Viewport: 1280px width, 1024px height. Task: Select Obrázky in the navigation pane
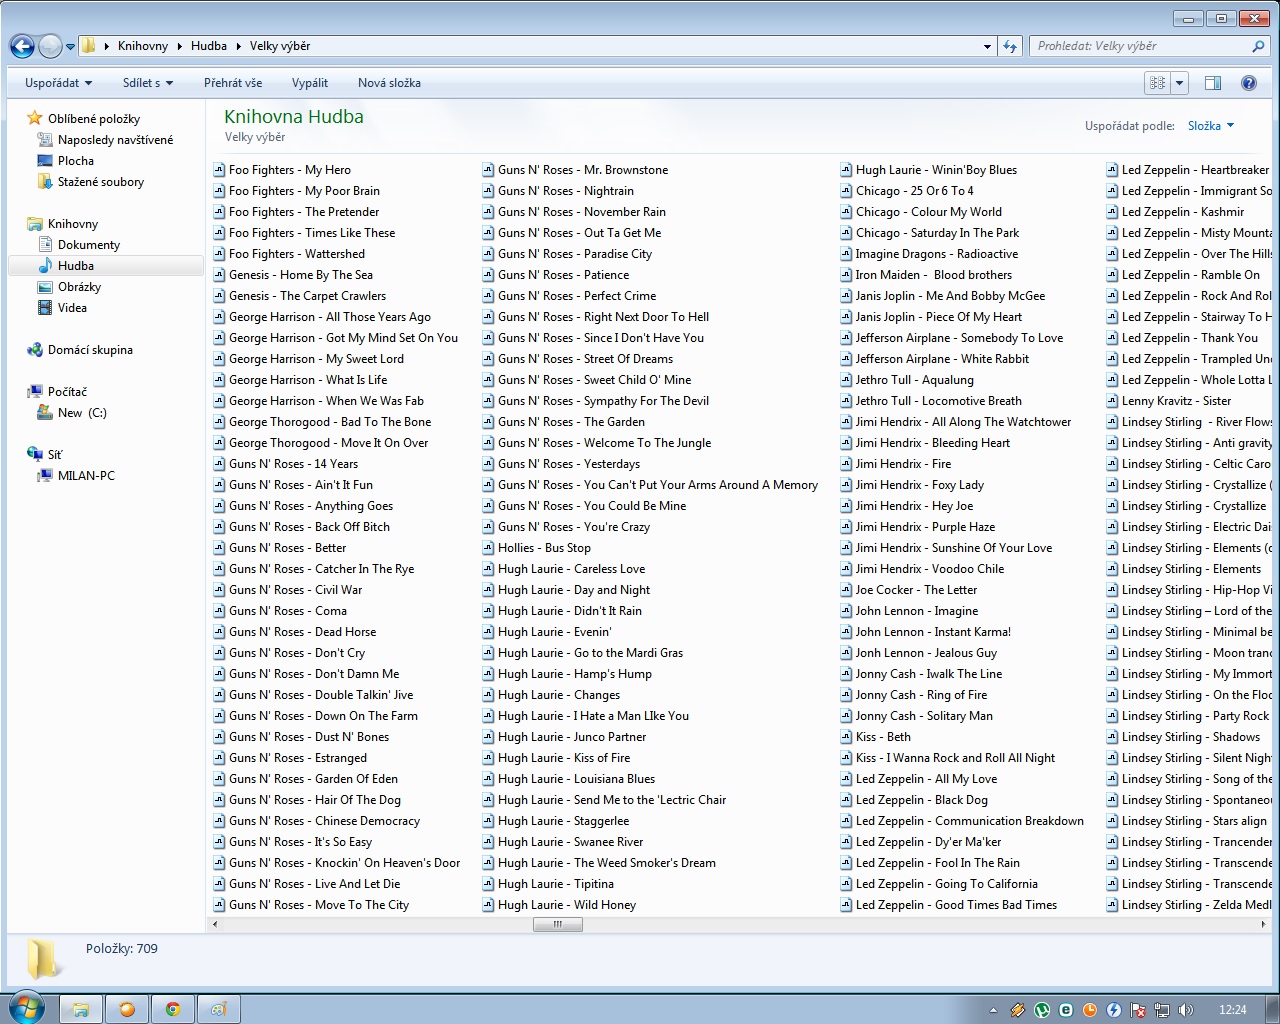(x=79, y=287)
